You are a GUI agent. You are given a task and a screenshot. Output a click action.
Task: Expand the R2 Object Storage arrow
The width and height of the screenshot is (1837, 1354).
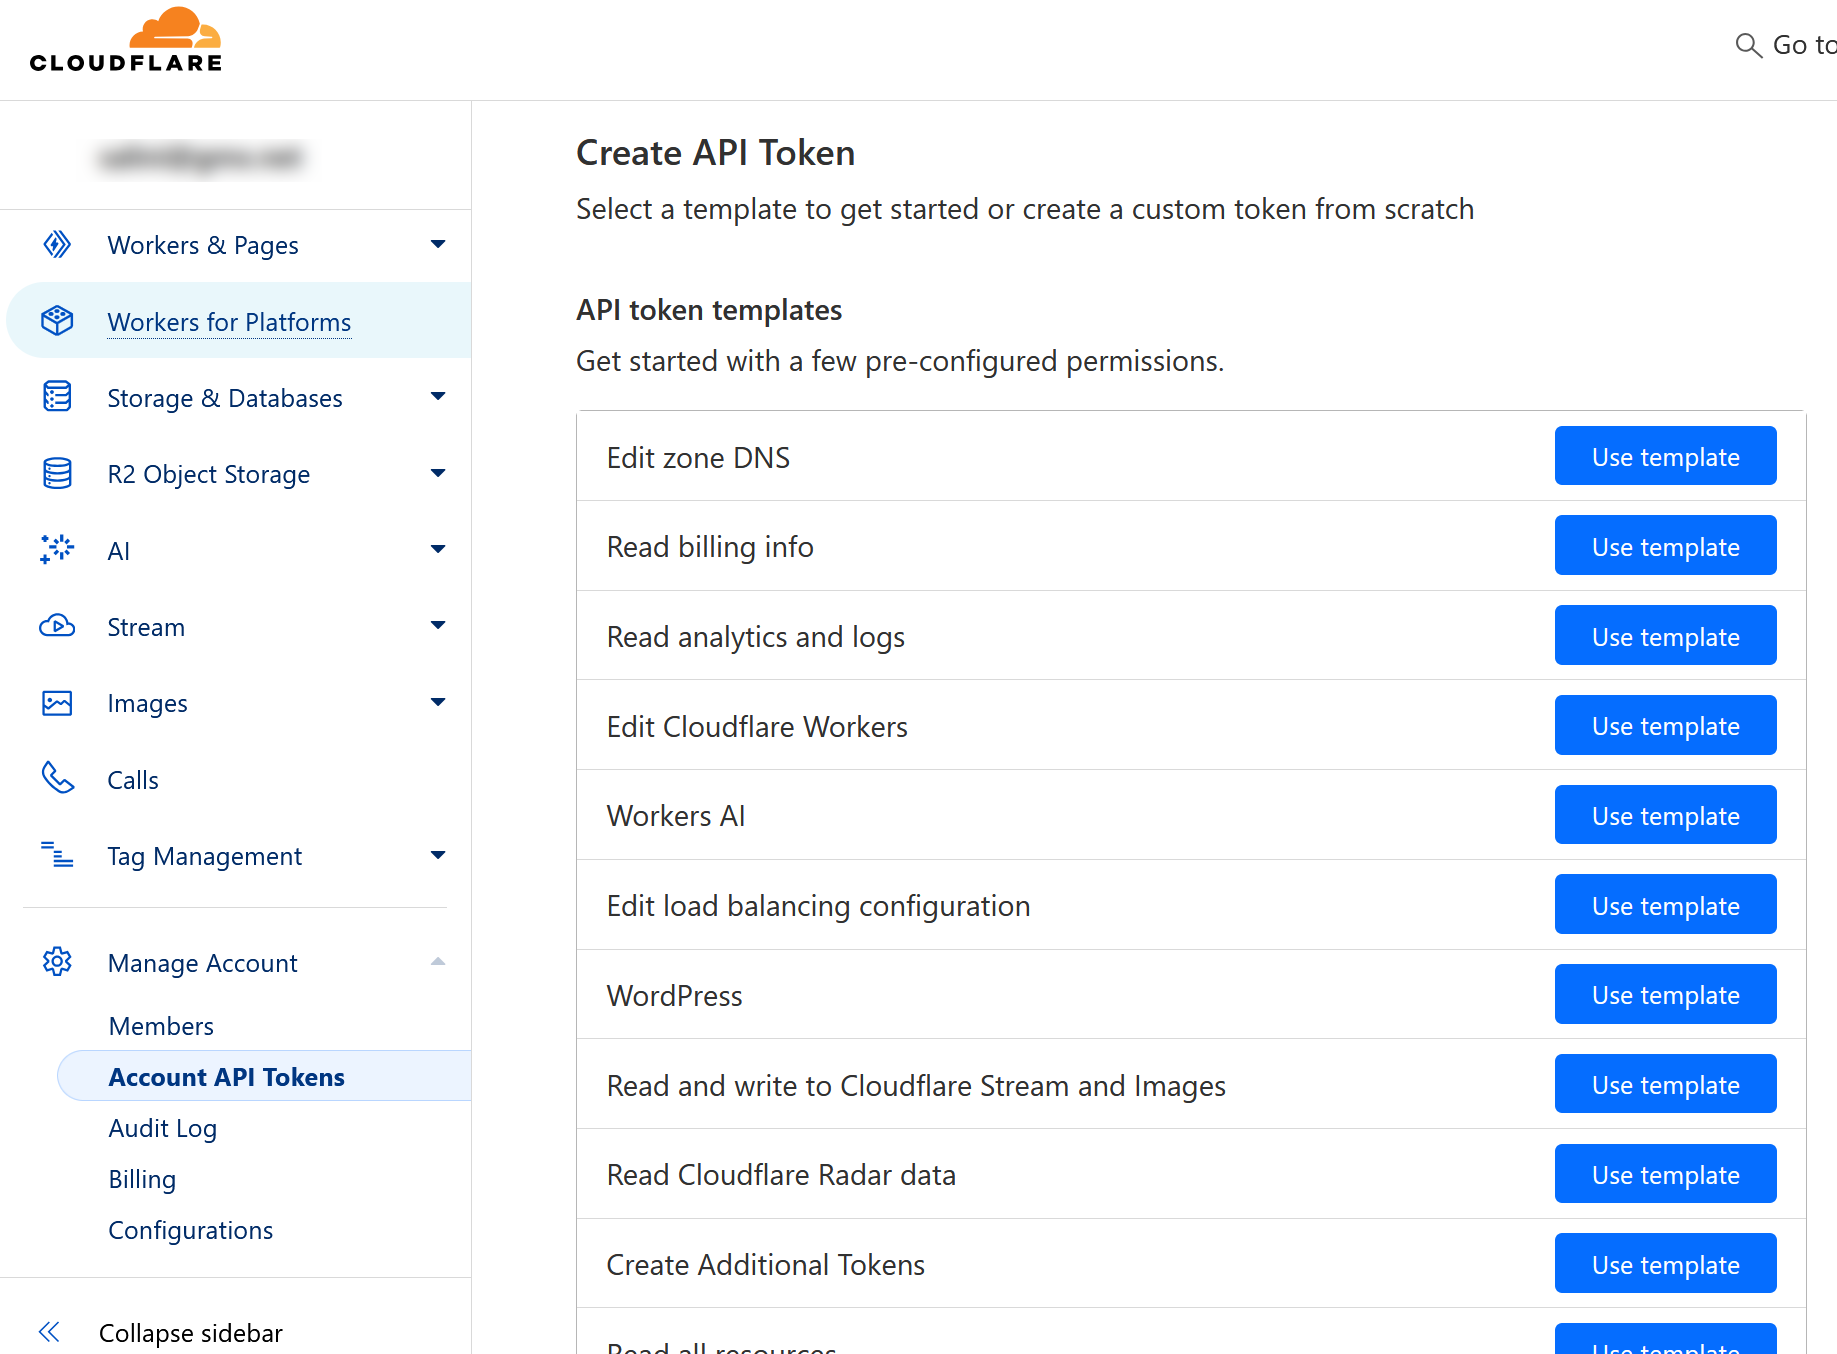point(437,473)
